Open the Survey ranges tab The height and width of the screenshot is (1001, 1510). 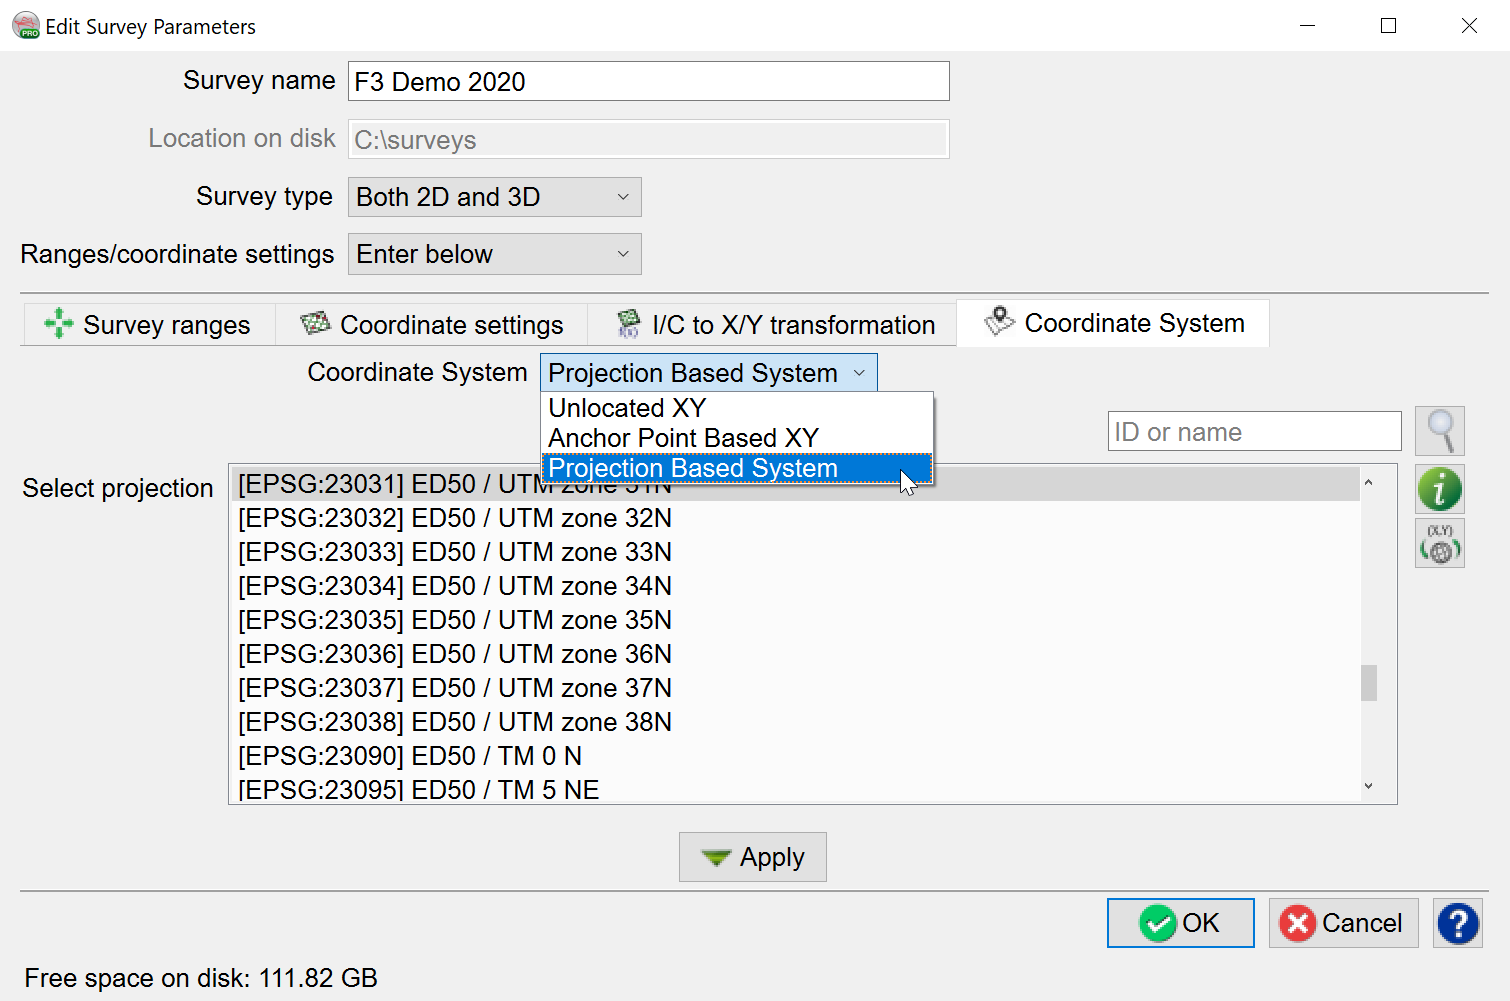click(148, 325)
